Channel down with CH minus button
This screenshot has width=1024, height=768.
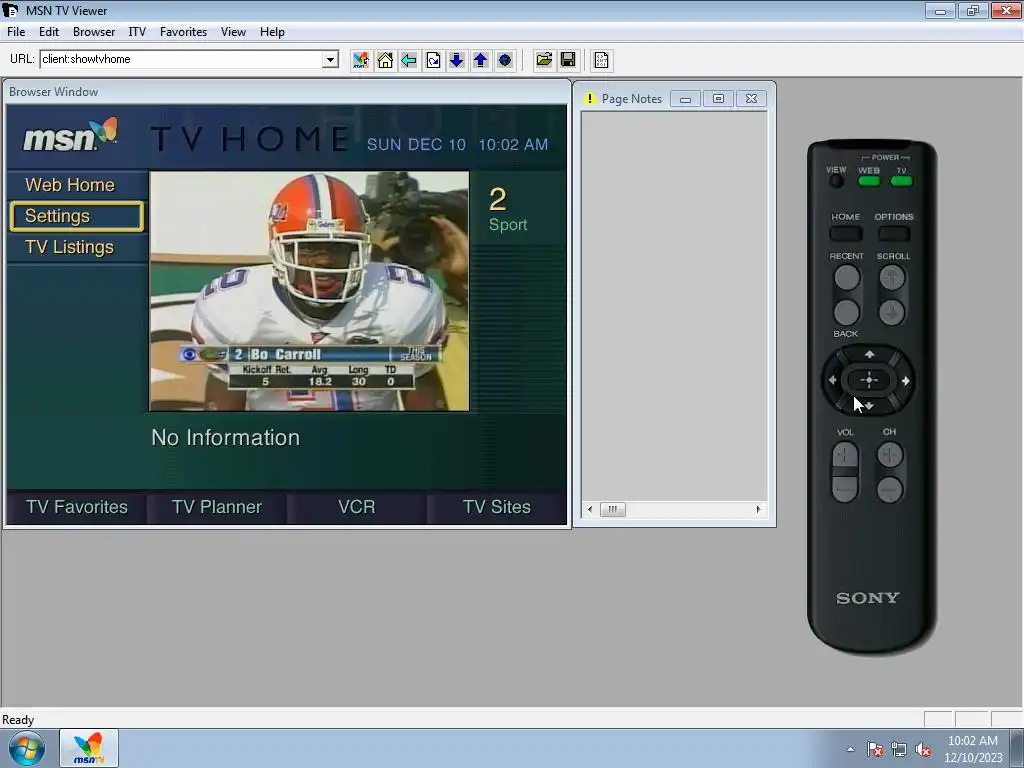pyautogui.click(x=890, y=489)
